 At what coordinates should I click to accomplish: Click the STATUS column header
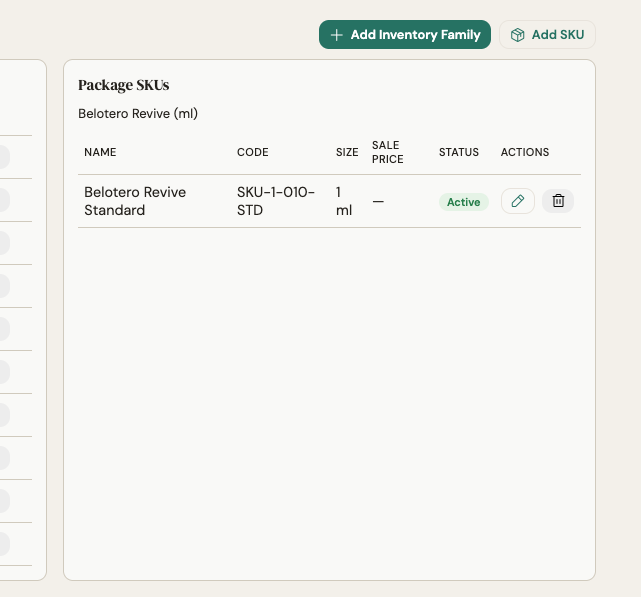coord(459,152)
